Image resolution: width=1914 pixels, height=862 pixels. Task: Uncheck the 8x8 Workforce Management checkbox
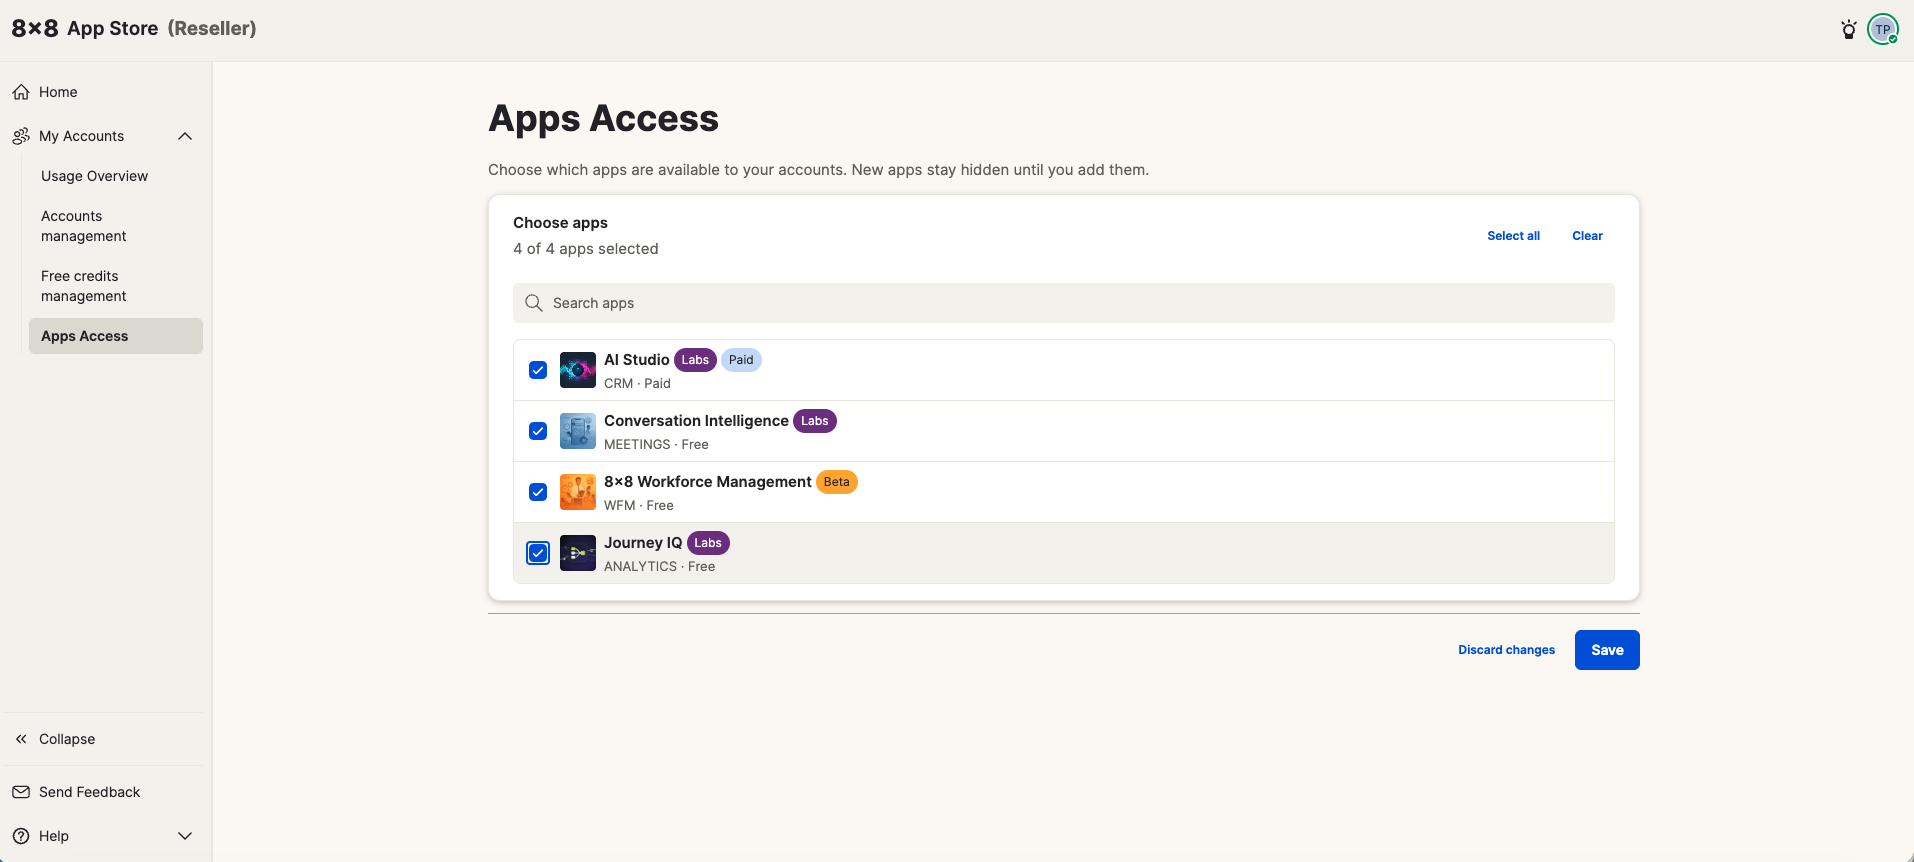[538, 492]
